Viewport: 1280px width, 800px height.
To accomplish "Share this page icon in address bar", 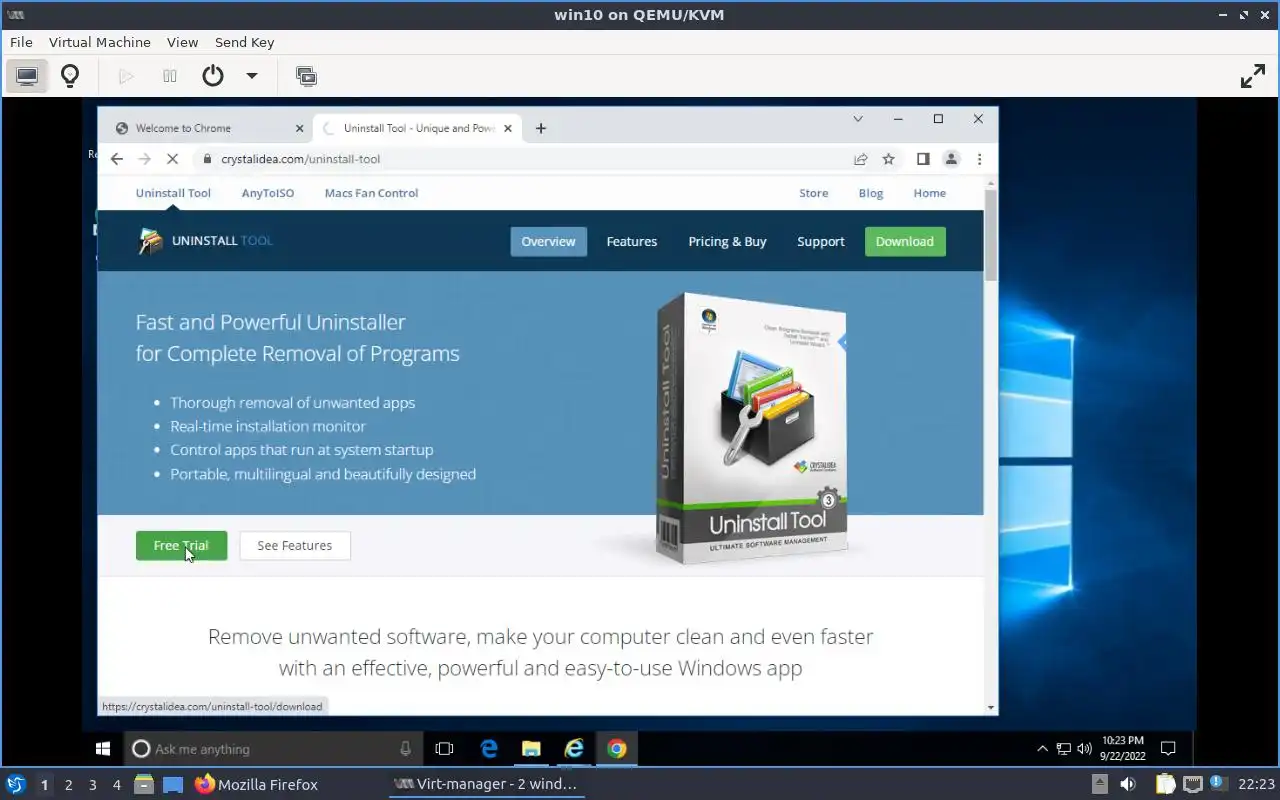I will pyautogui.click(x=860, y=159).
